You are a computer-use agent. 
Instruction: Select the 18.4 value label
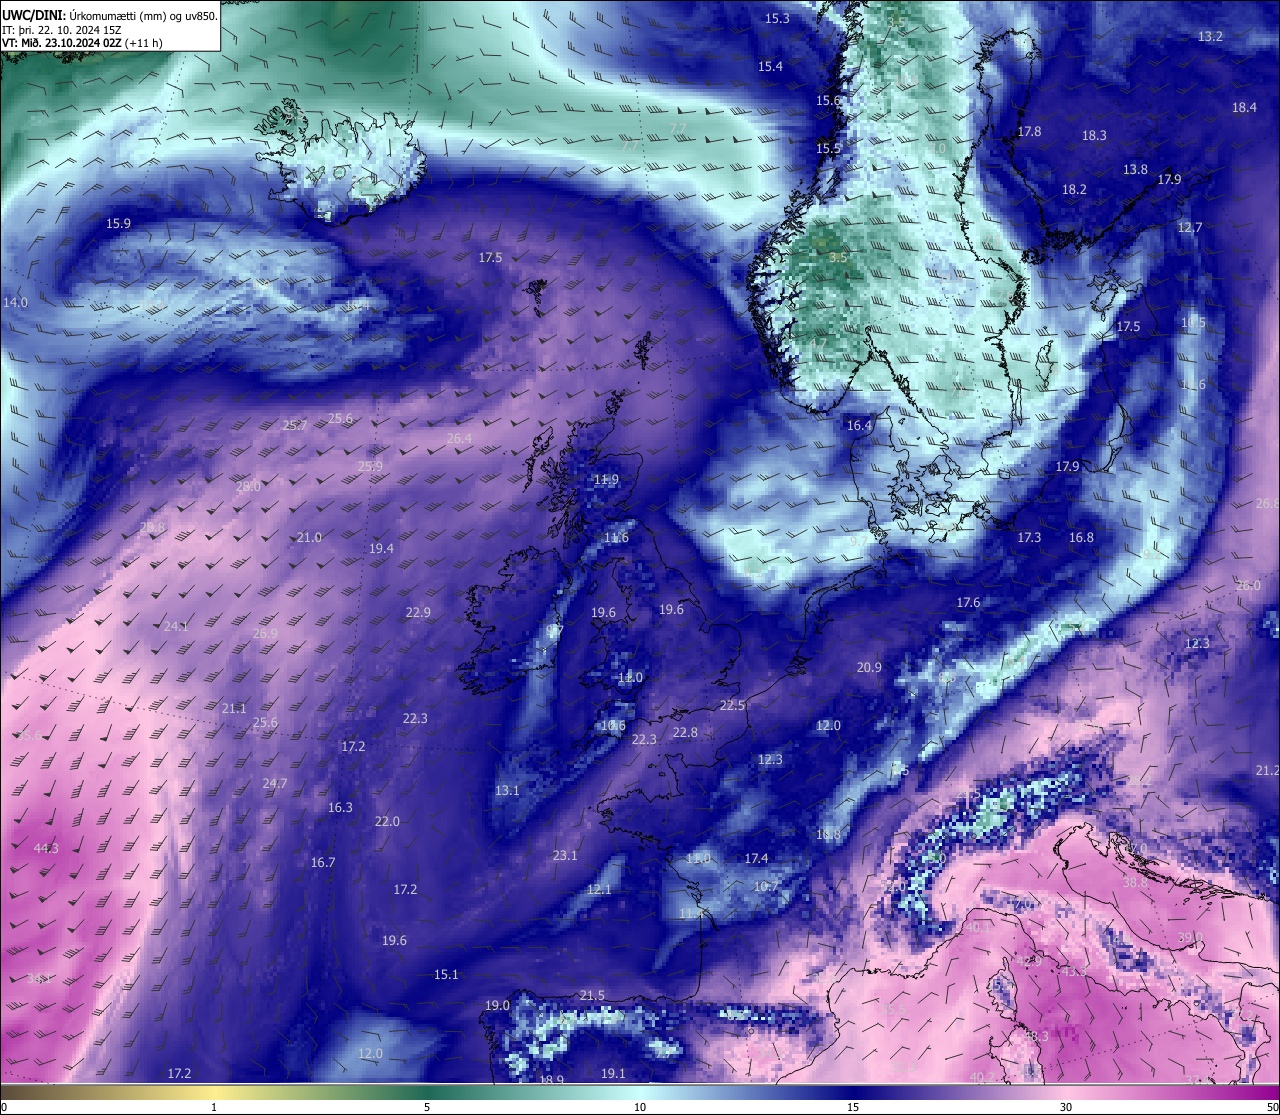(x=1244, y=107)
